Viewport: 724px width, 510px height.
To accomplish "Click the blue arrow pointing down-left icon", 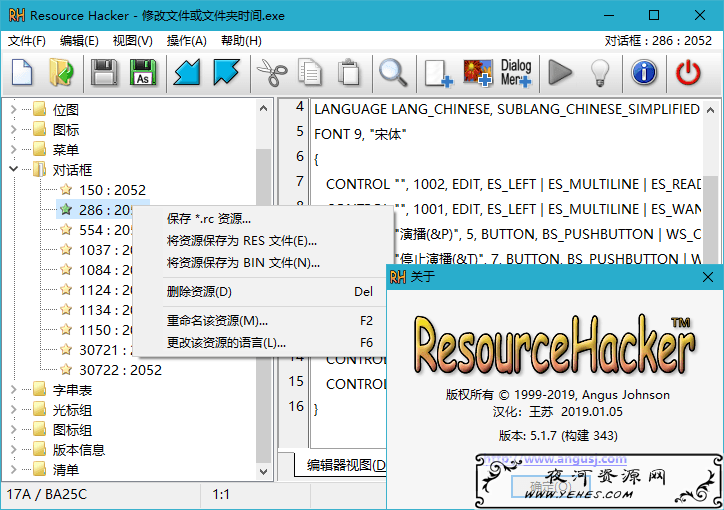I will click(x=187, y=72).
